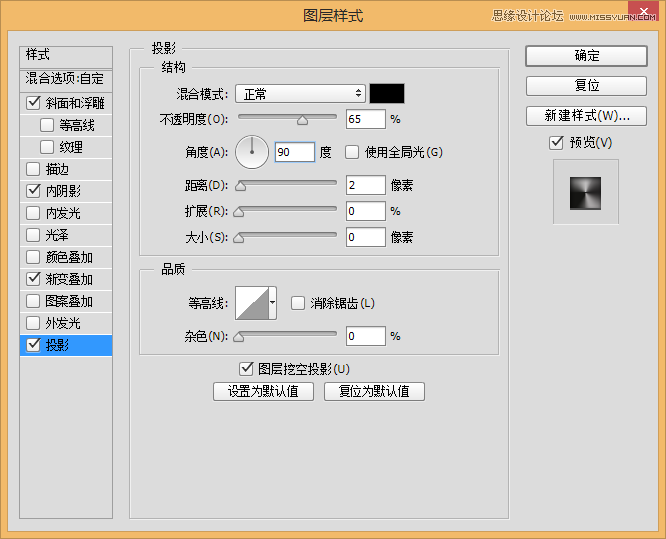Click the angle dial control

(252, 152)
